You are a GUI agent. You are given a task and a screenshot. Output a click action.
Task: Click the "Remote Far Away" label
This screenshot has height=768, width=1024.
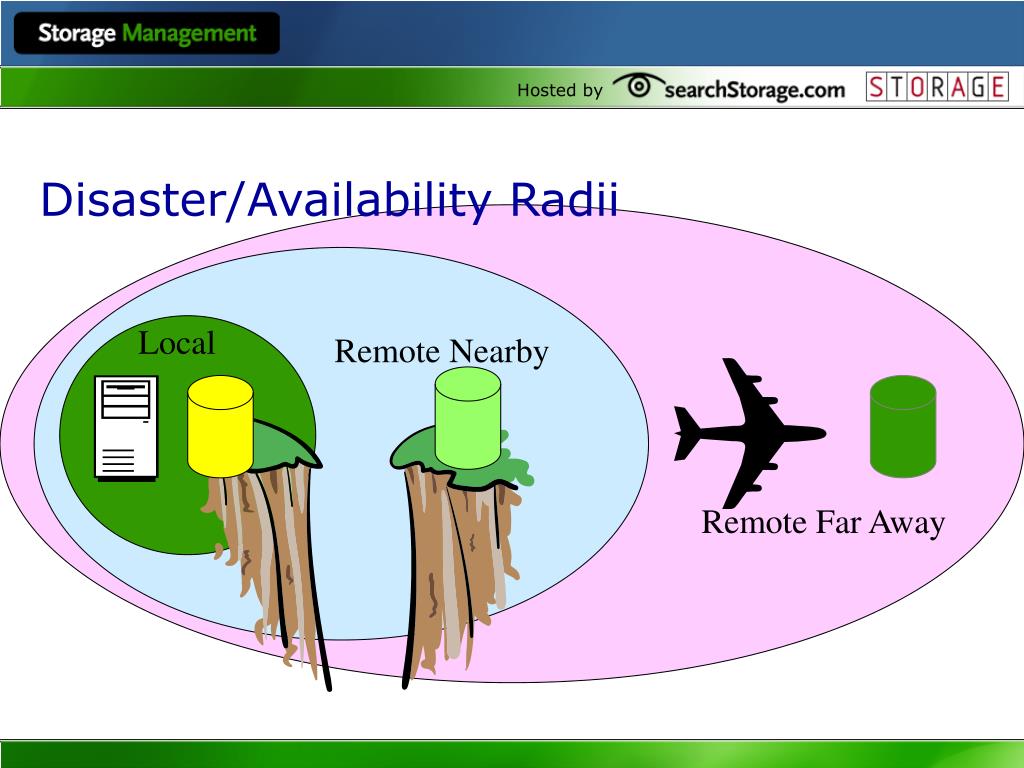pos(824,524)
